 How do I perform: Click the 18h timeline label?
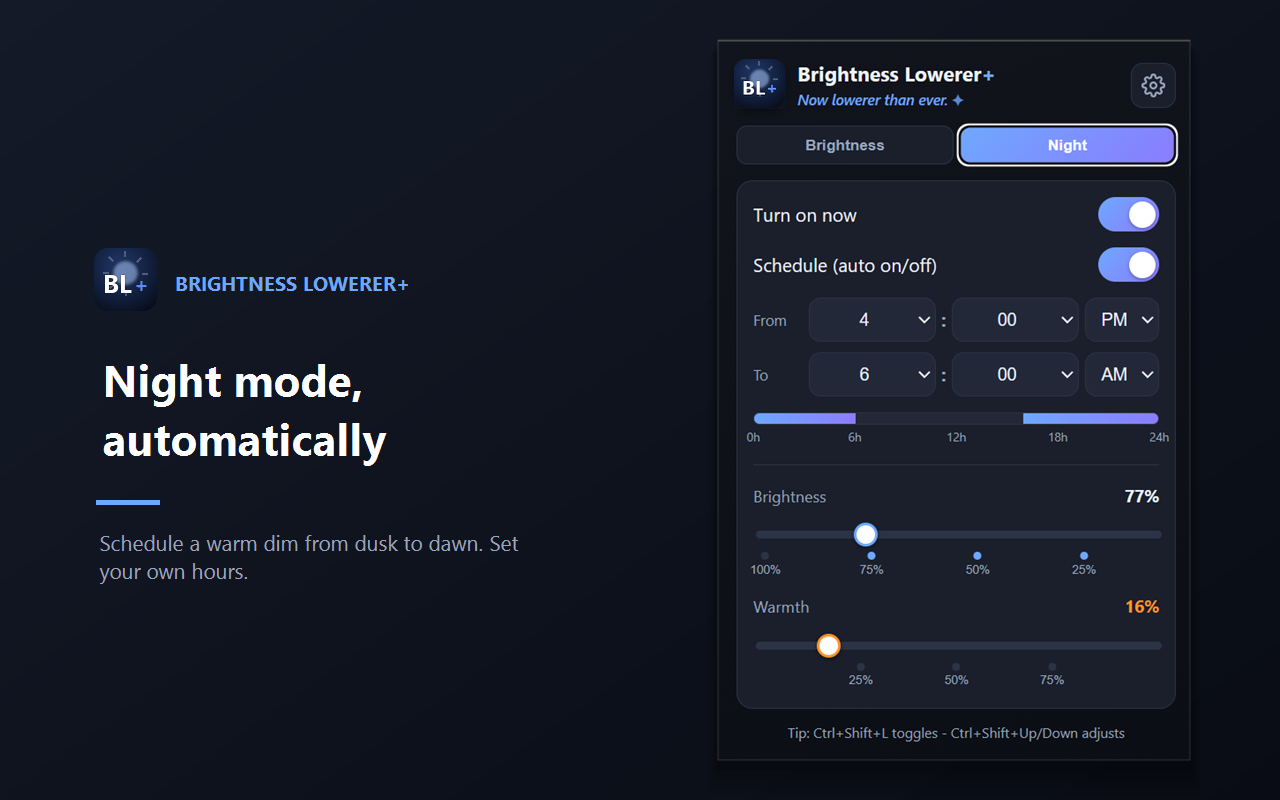pos(1058,437)
